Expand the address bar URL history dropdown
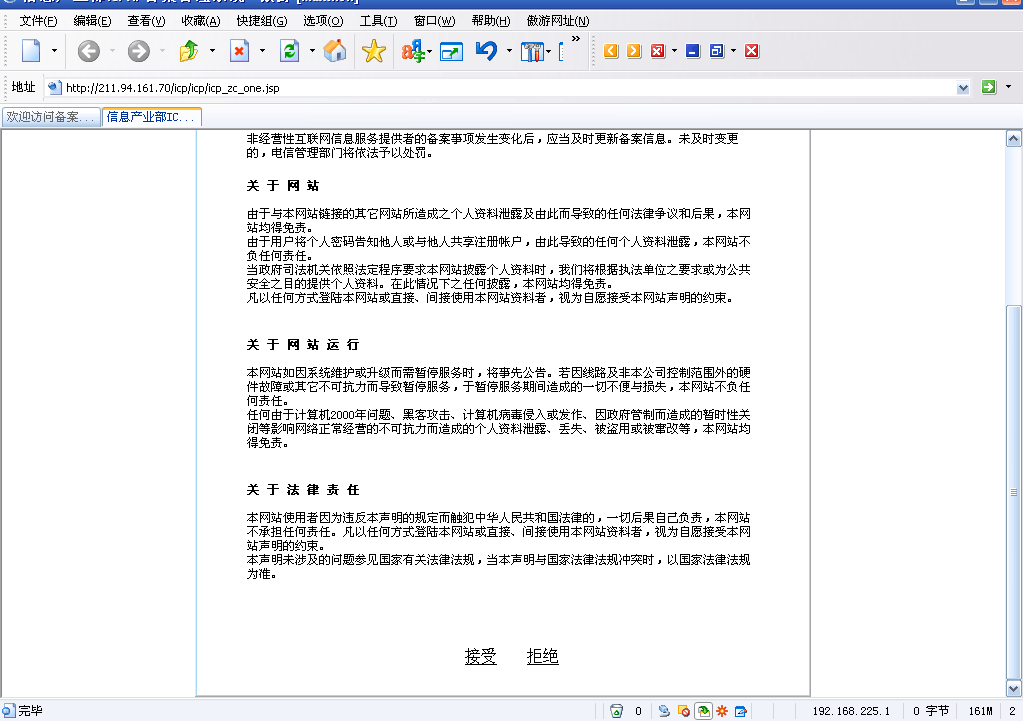Image resolution: width=1023 pixels, height=721 pixels. (x=963, y=88)
